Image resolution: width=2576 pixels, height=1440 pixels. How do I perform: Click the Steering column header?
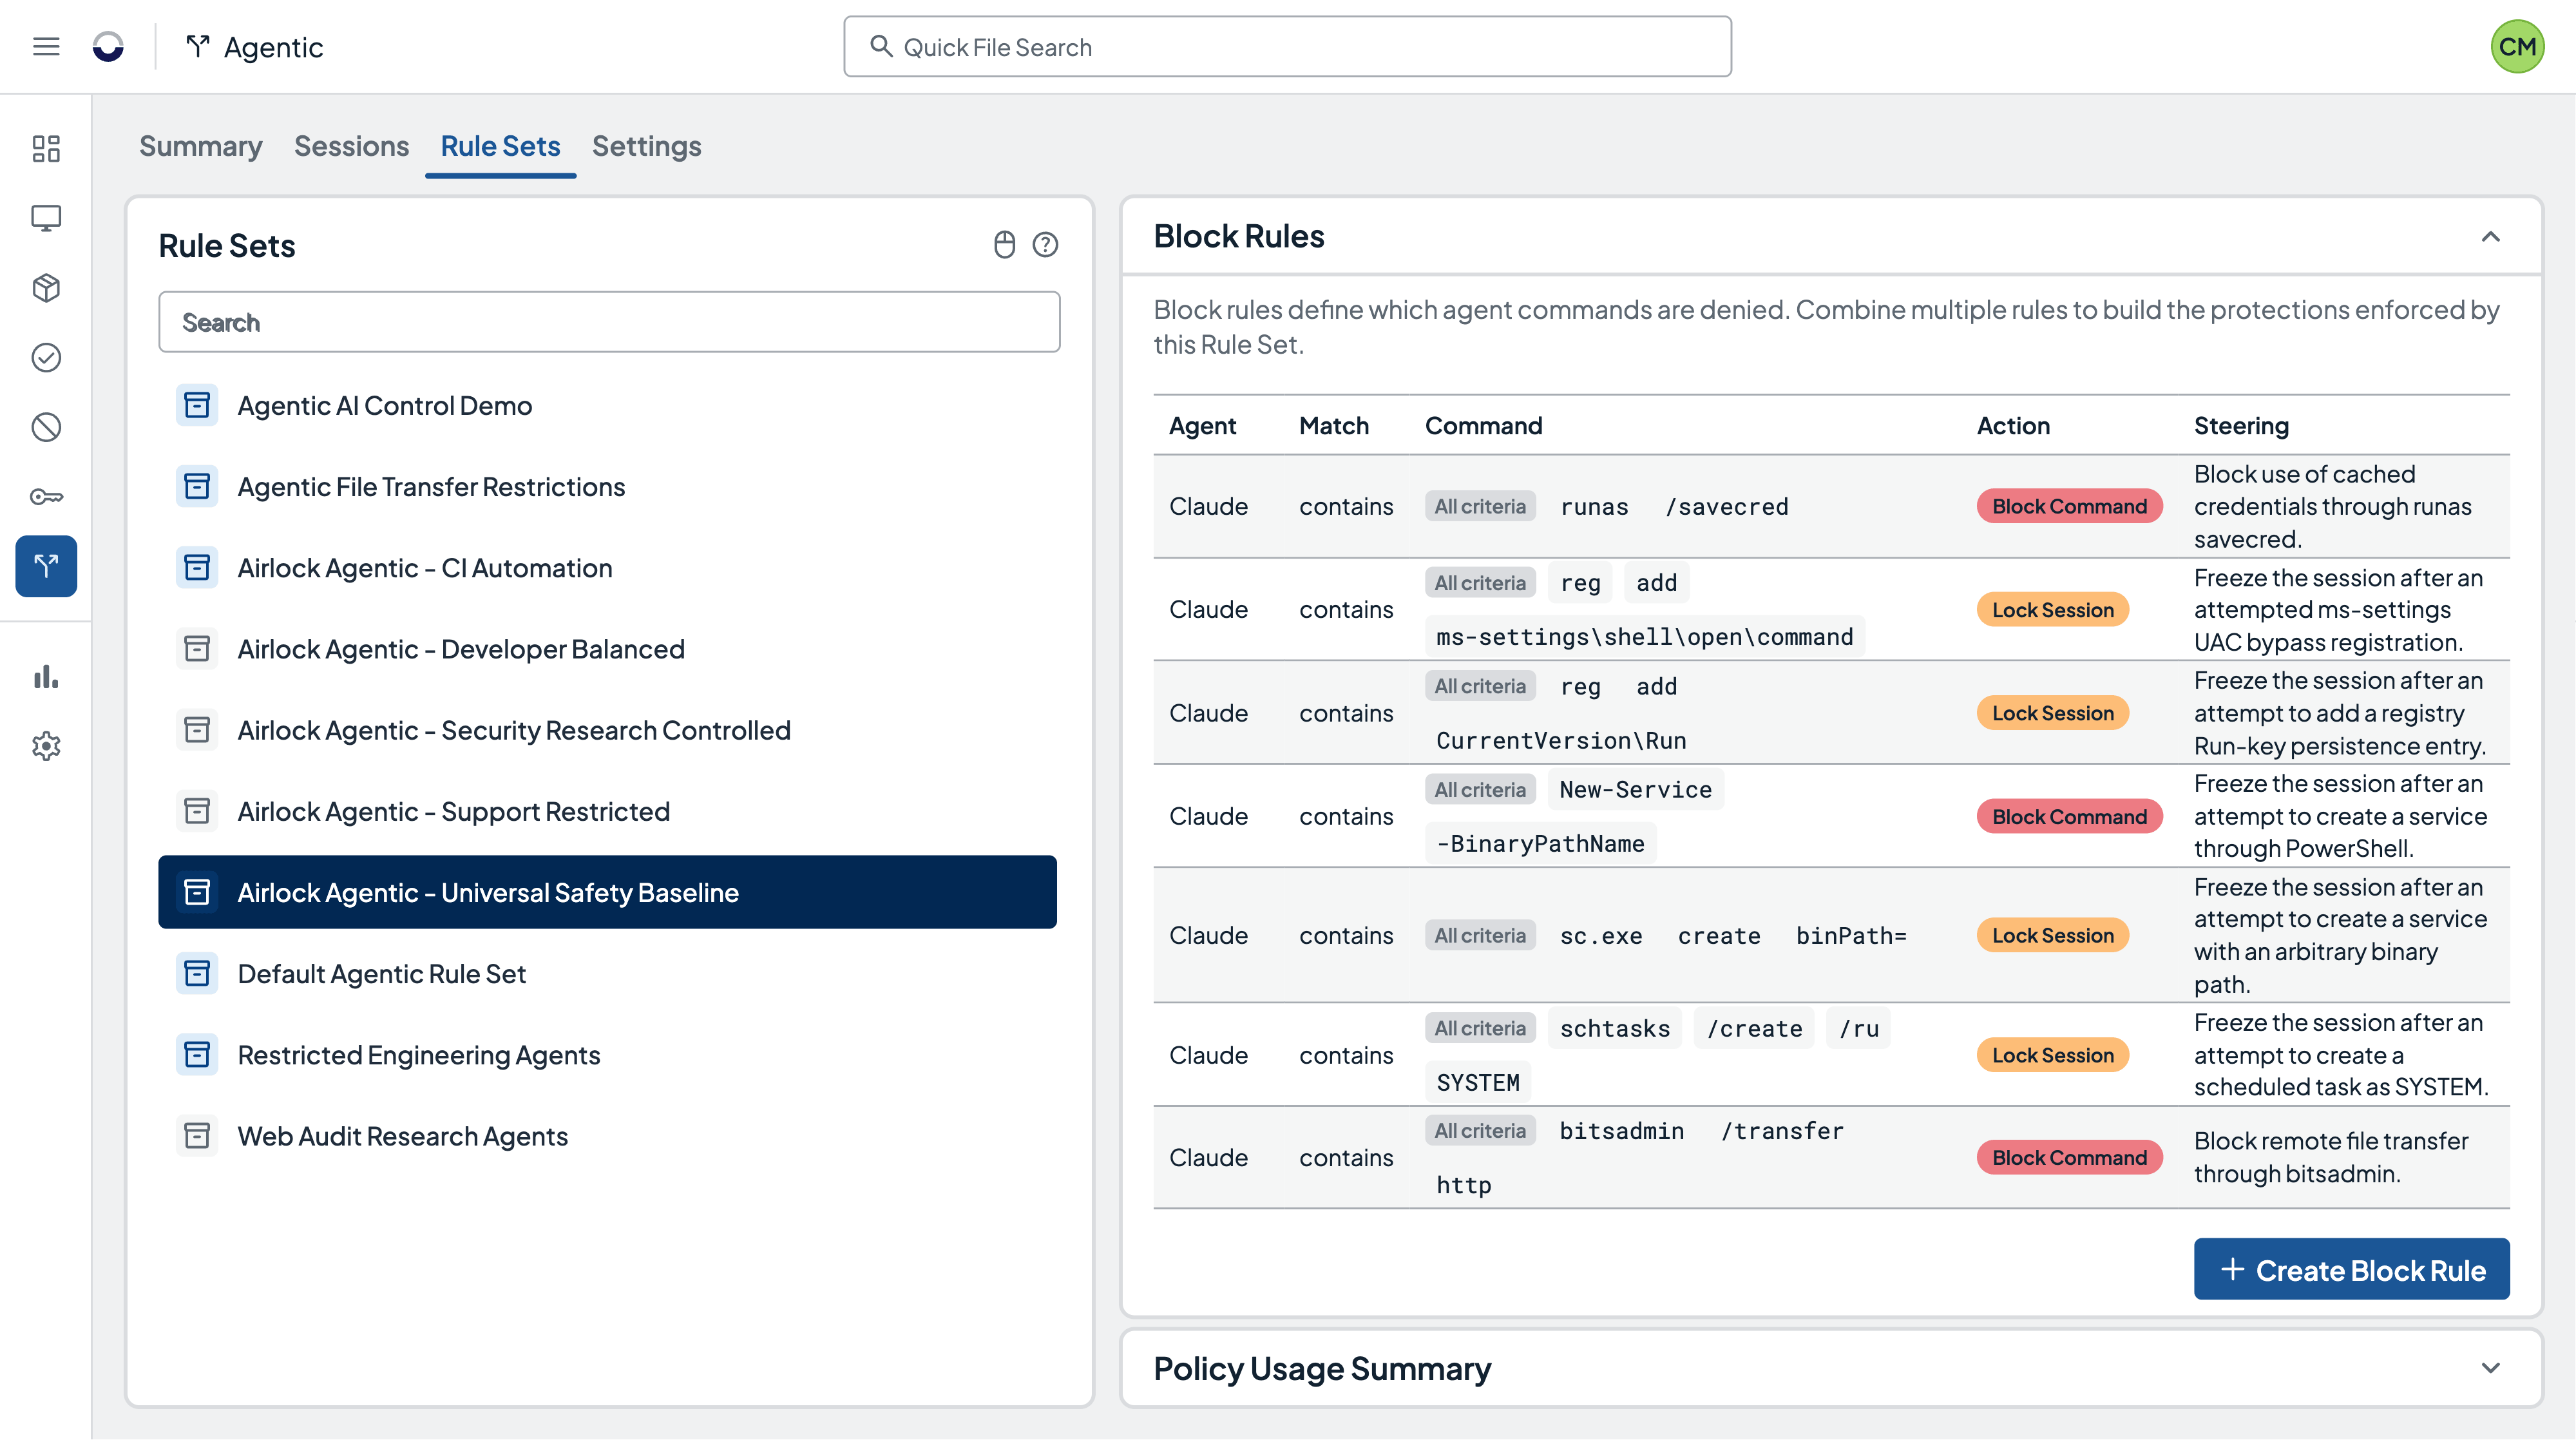pyautogui.click(x=2240, y=426)
